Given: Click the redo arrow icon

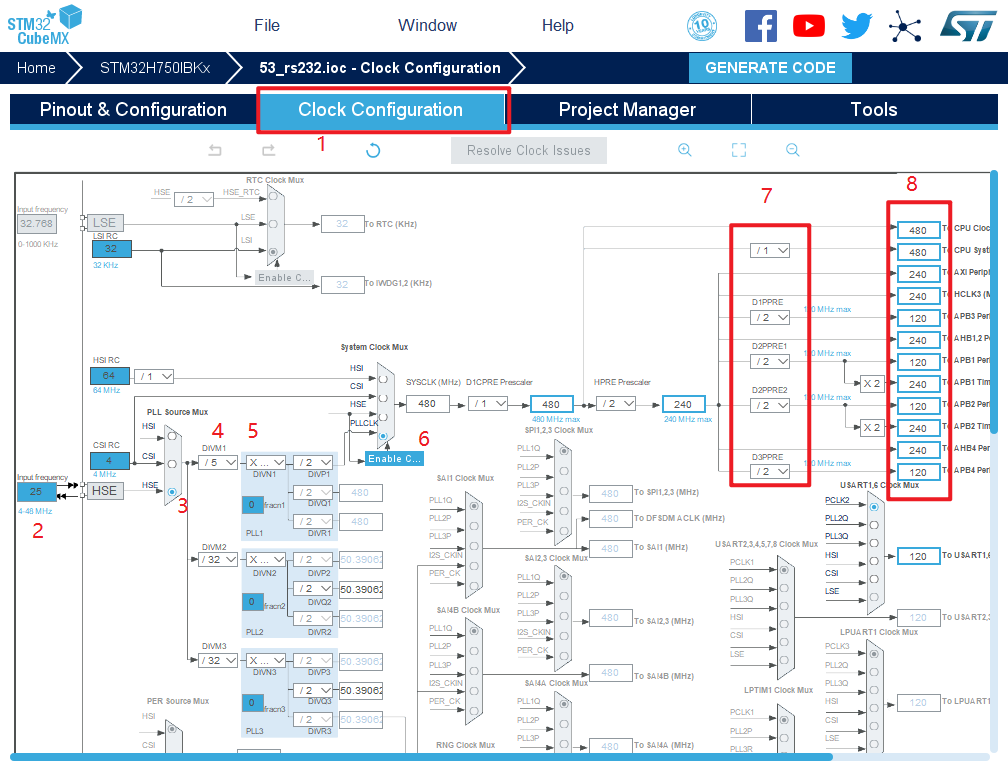Looking at the screenshot, I should coord(268,150).
